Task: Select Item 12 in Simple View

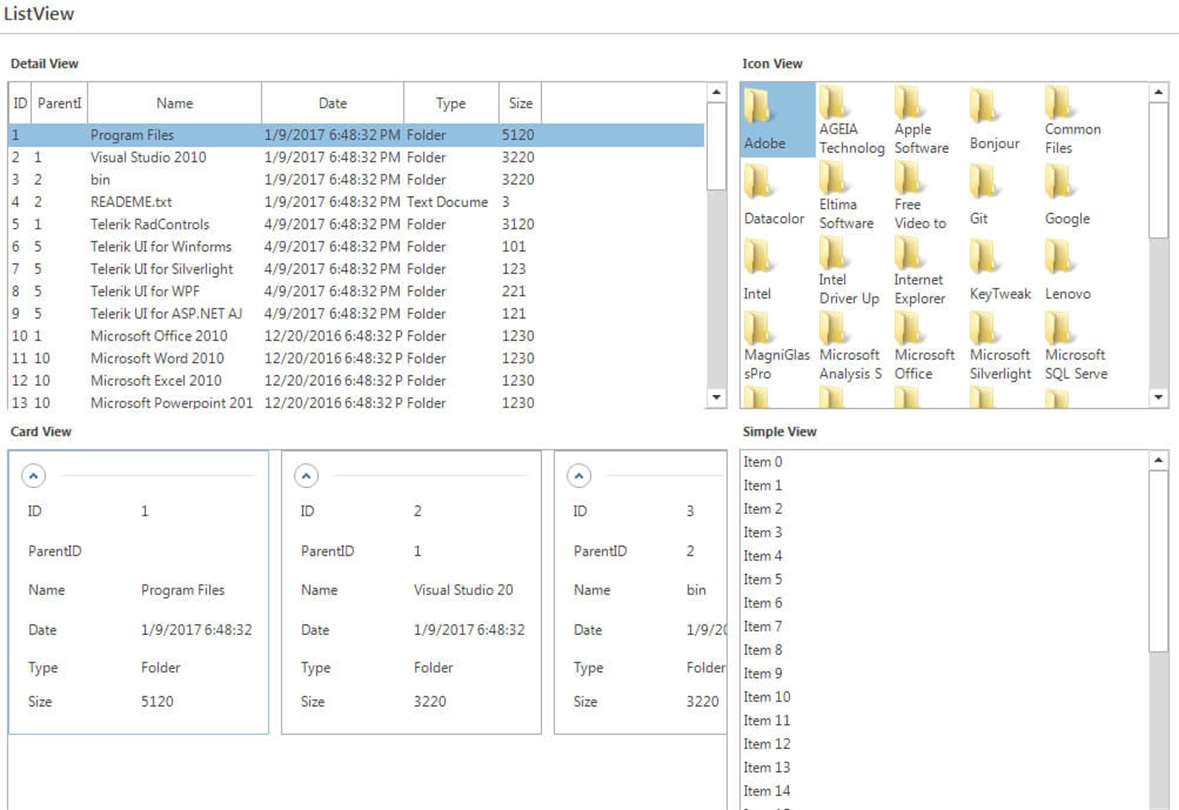Action: (944, 744)
